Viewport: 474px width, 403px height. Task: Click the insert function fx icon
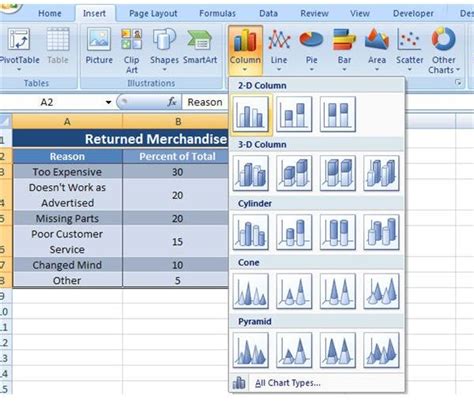(172, 102)
